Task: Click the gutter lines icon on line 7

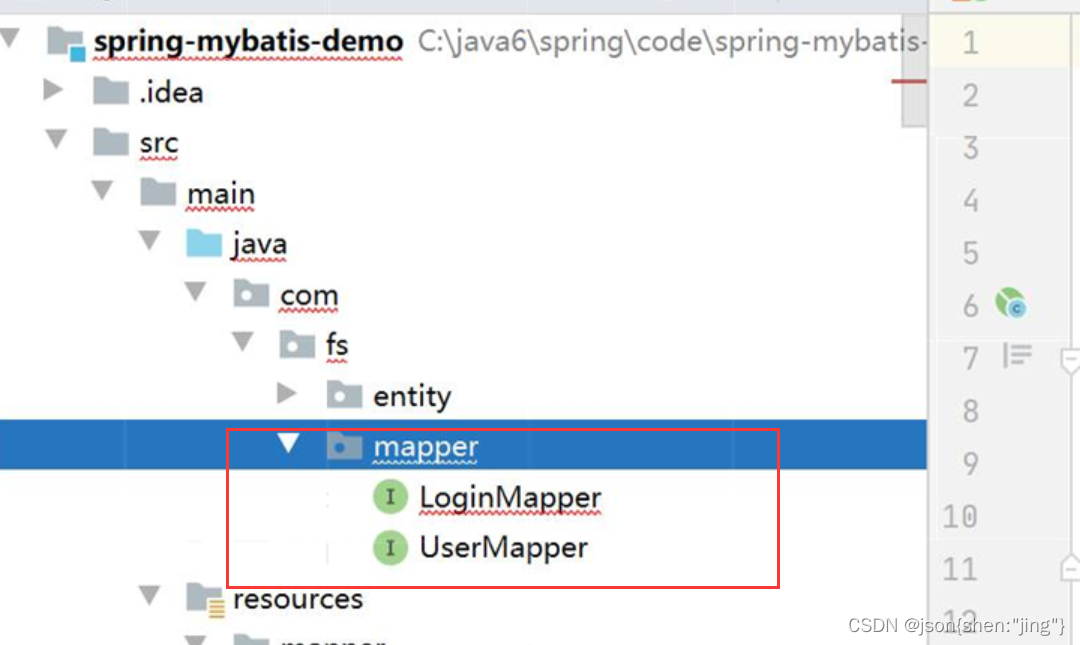Action: (1017, 355)
